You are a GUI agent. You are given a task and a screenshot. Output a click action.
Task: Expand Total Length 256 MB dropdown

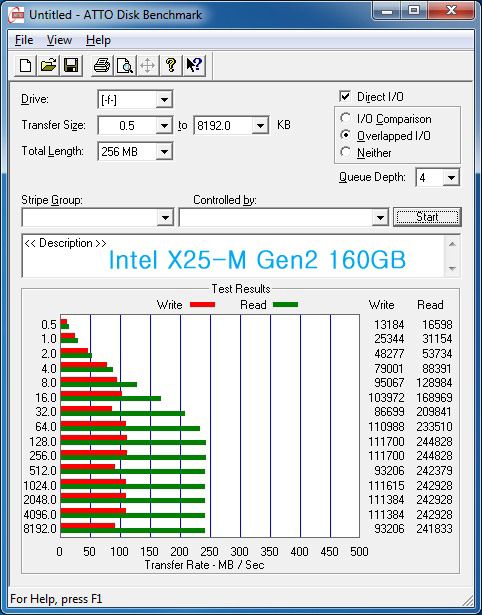[x=164, y=152]
